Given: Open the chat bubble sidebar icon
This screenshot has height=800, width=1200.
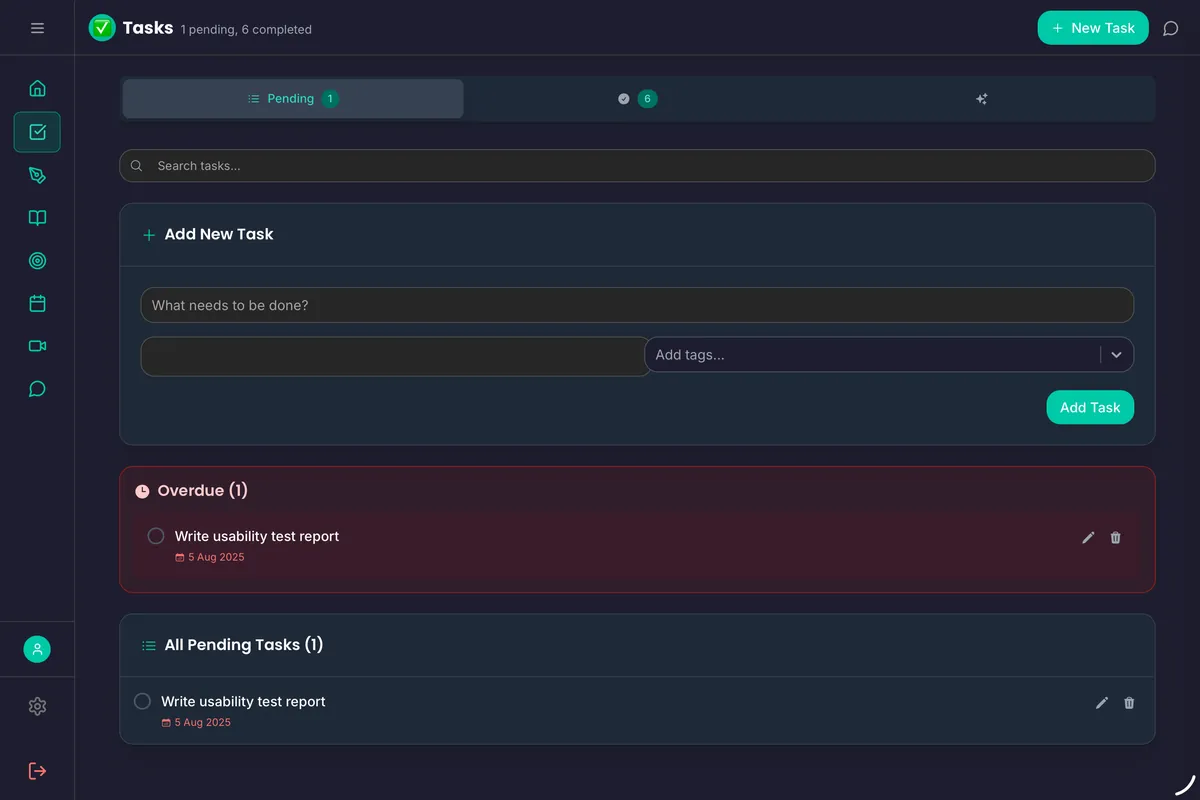Looking at the screenshot, I should [x=37, y=389].
